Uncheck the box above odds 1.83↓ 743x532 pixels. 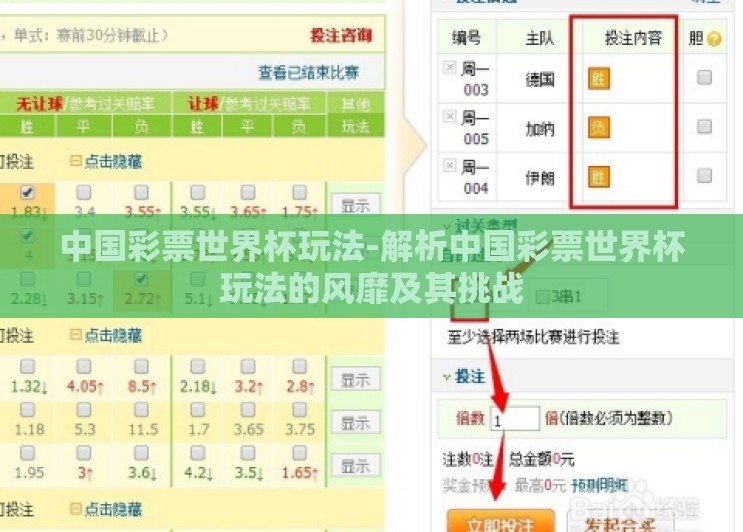point(27,192)
